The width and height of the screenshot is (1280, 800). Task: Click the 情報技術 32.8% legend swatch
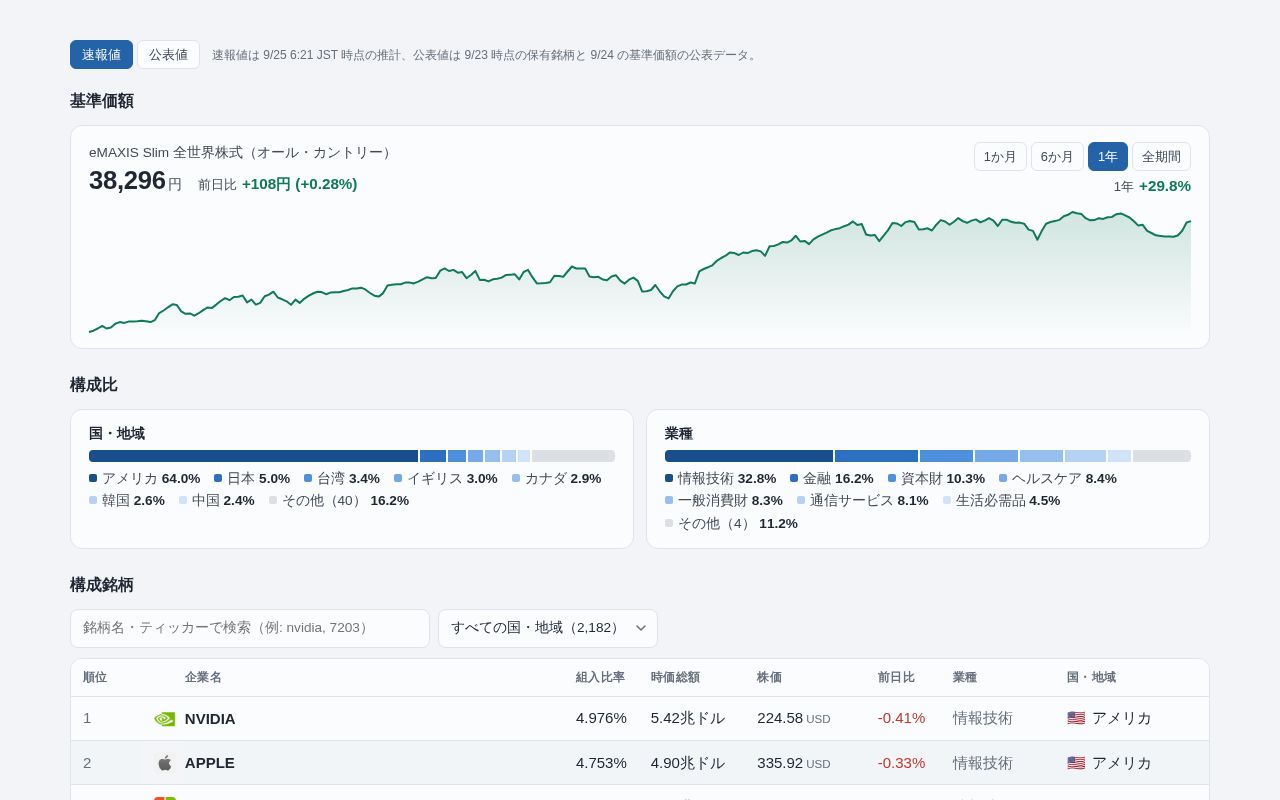[669, 479]
